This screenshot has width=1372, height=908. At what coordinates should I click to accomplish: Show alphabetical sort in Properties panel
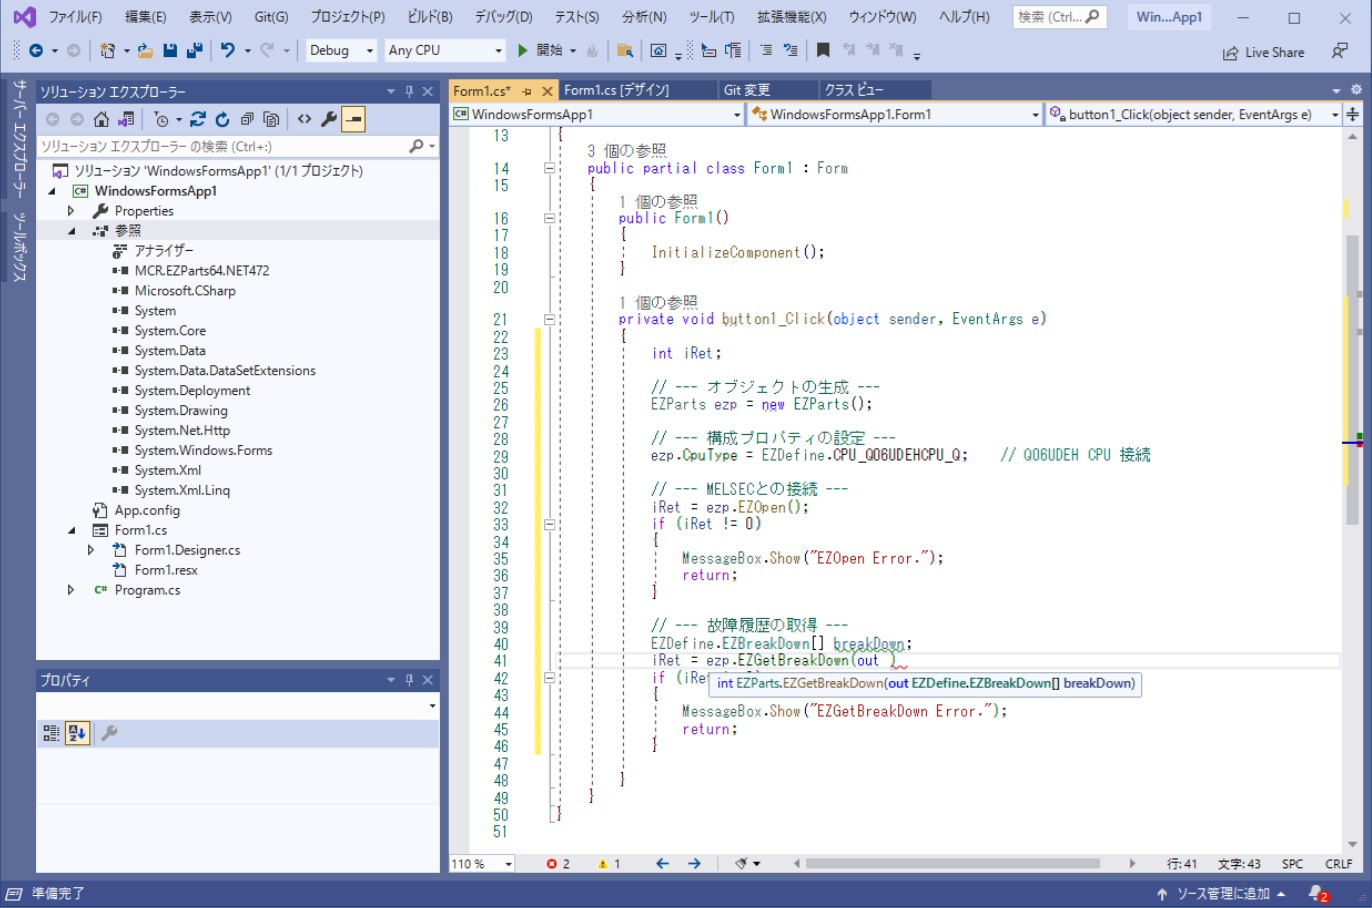pos(77,733)
